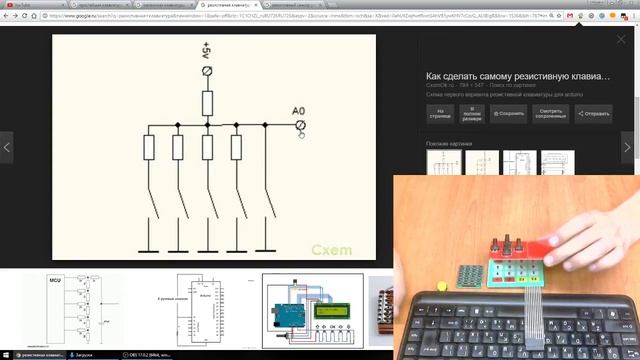Open the first related image thumbnail
Viewport: 640px width, 360px height.
pyautogui.click(x=444, y=162)
